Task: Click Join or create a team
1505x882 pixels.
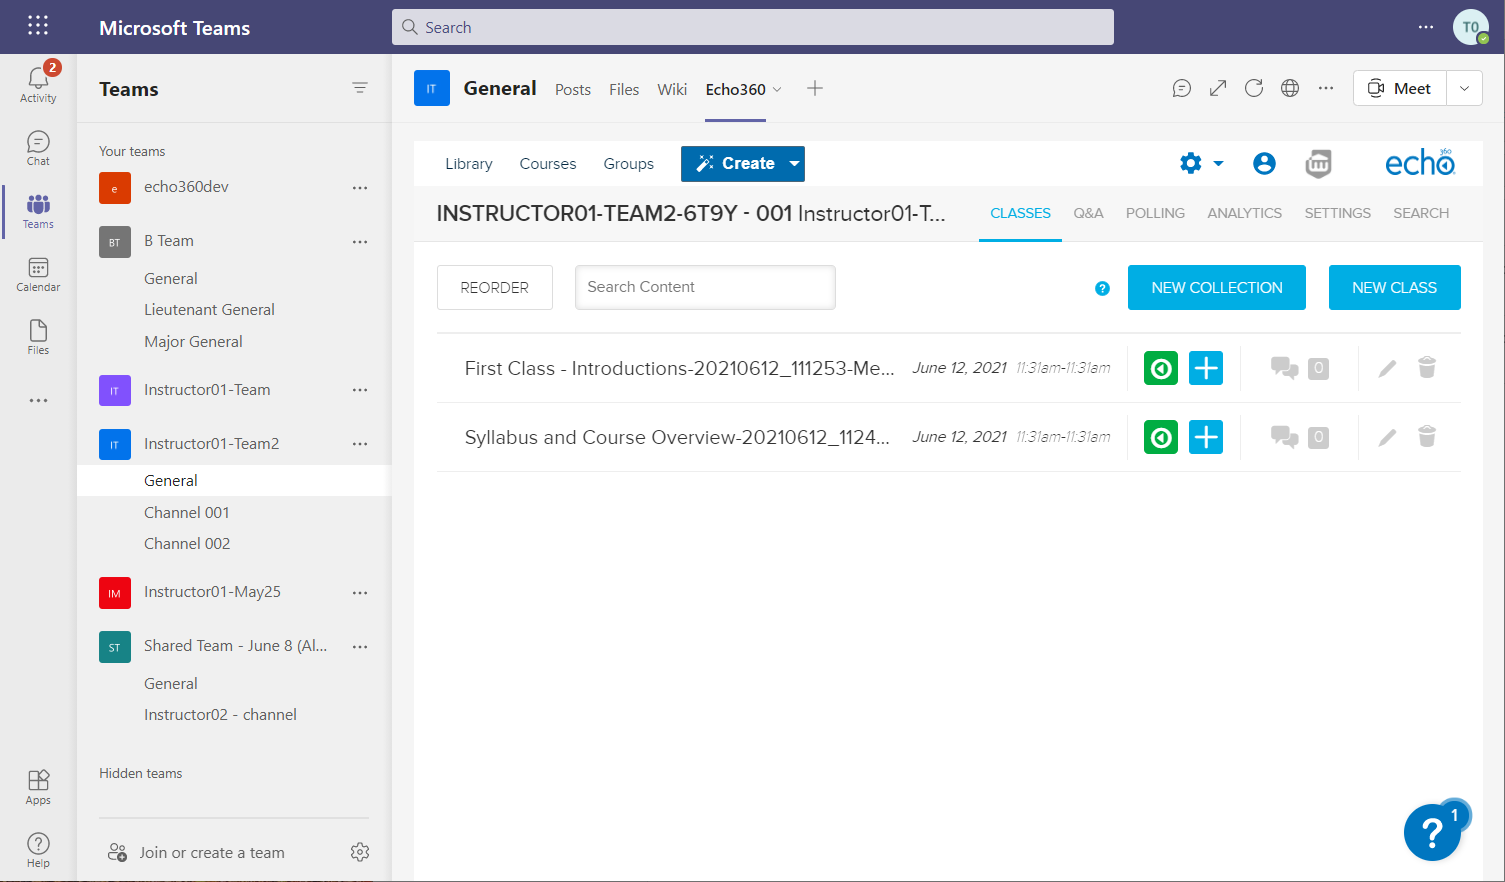Action: 197,852
